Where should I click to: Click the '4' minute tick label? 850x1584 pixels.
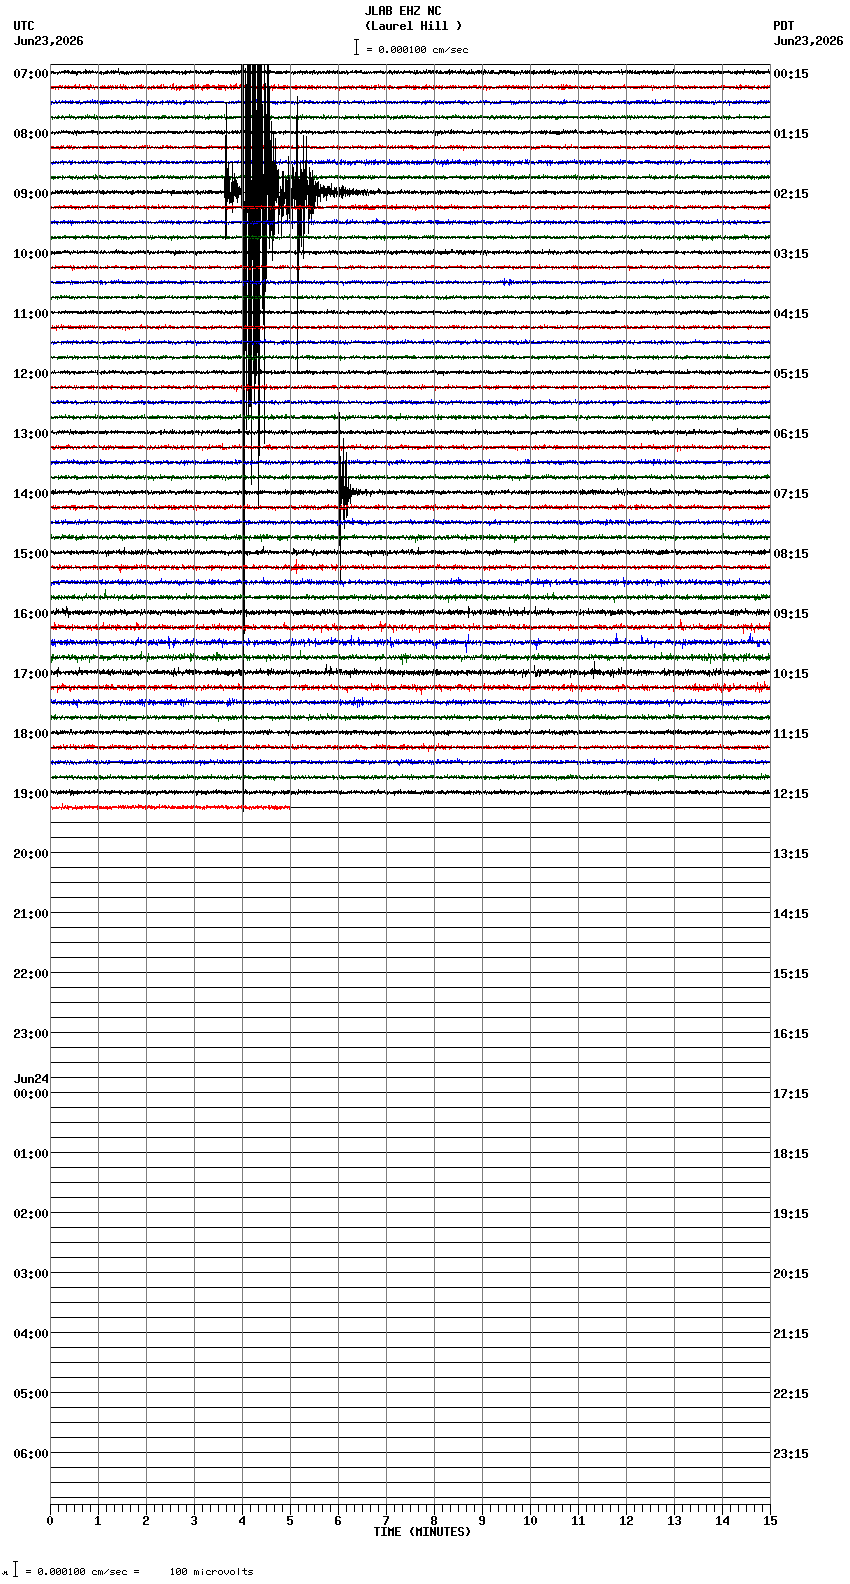point(242,1521)
